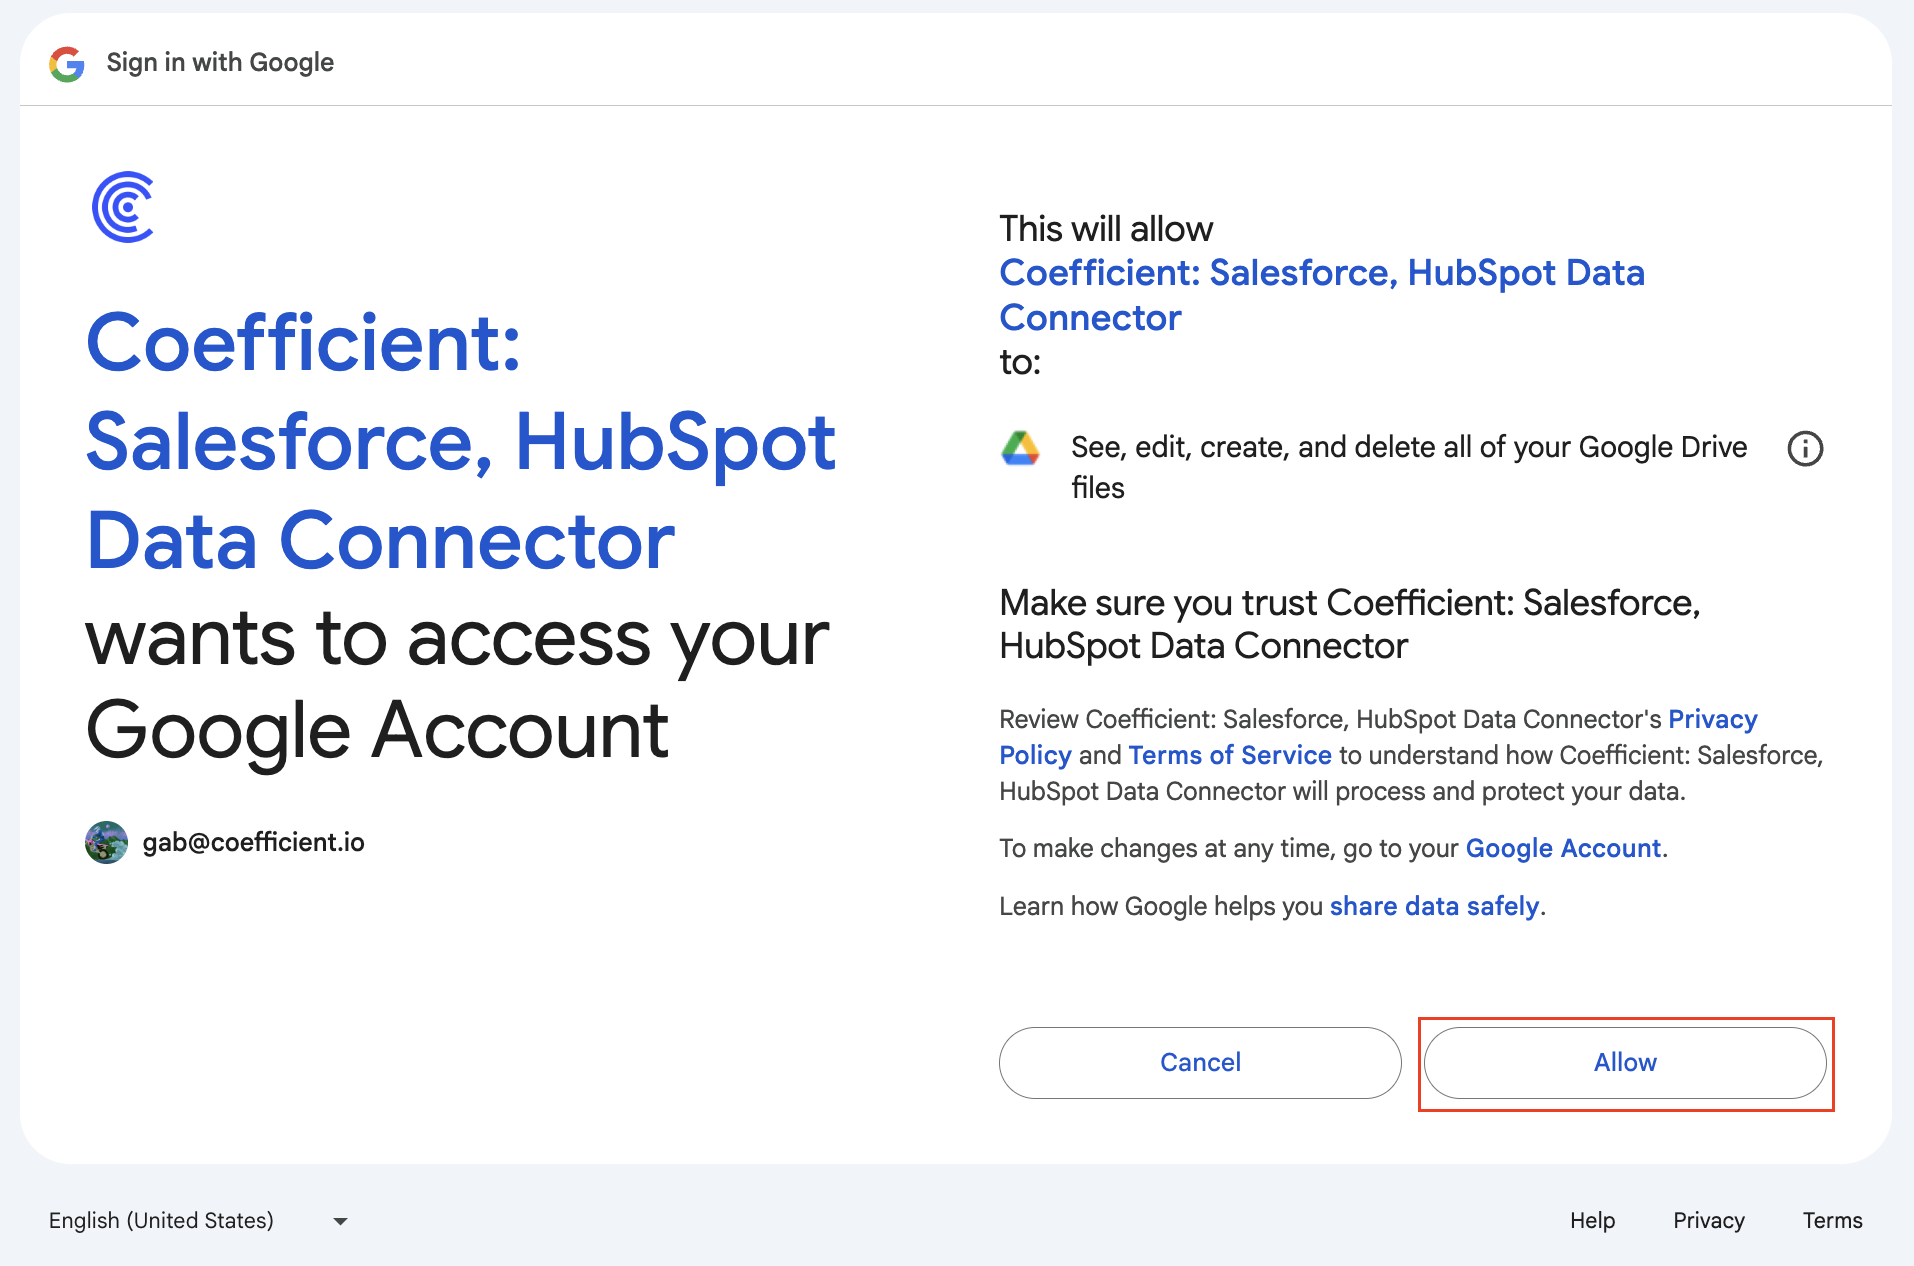
Task: Click the large blue Coefficient app heading
Action: tap(460, 441)
